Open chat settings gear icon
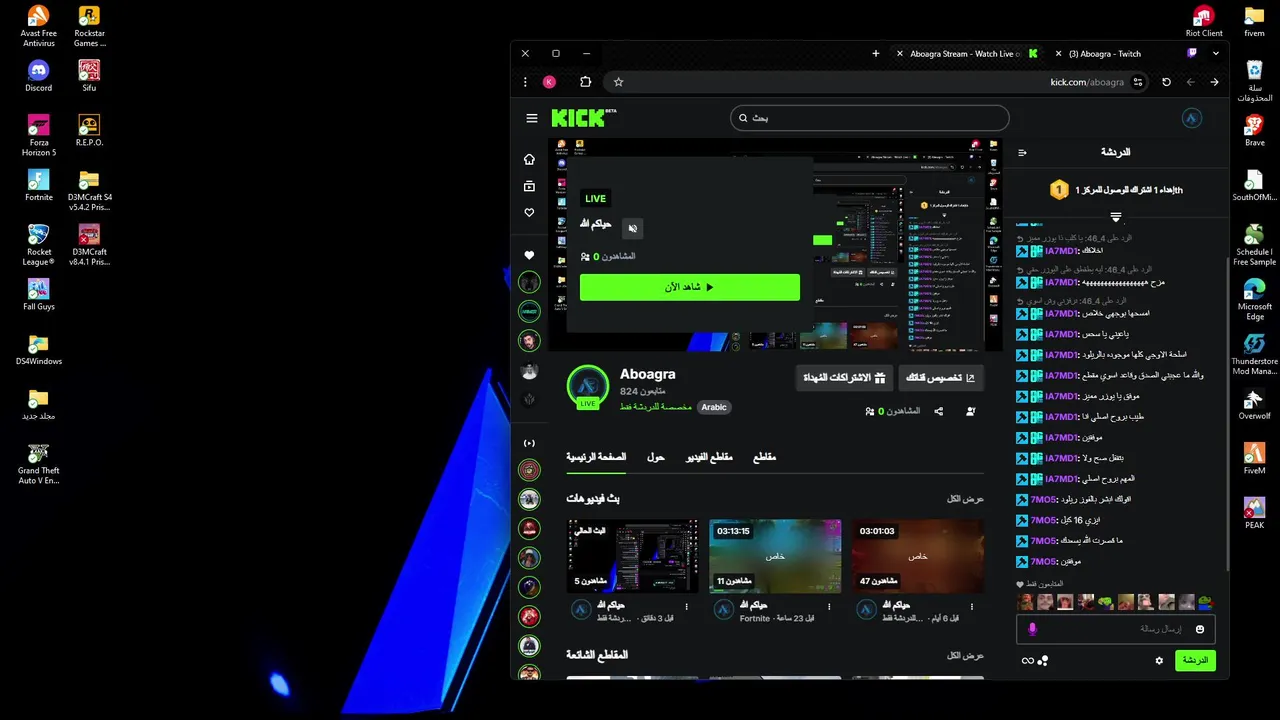The height and width of the screenshot is (720, 1280). coord(1159,661)
